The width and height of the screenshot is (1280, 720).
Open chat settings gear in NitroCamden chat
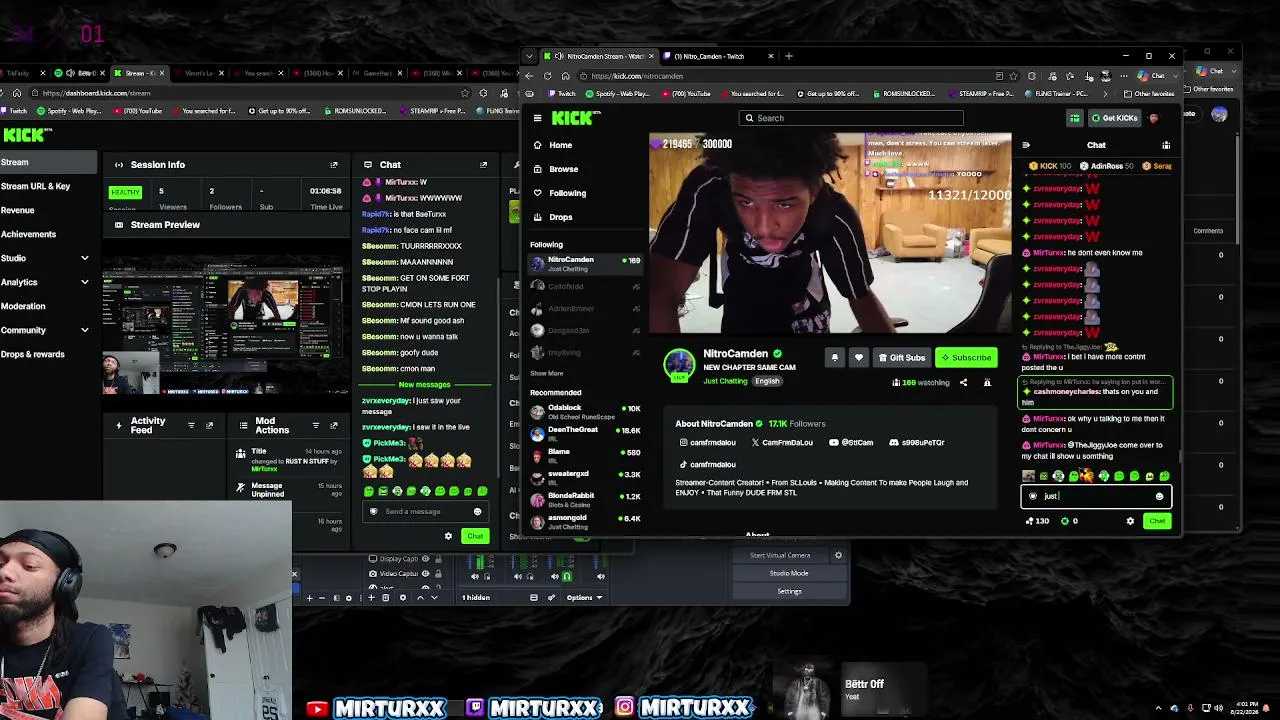[1131, 521]
